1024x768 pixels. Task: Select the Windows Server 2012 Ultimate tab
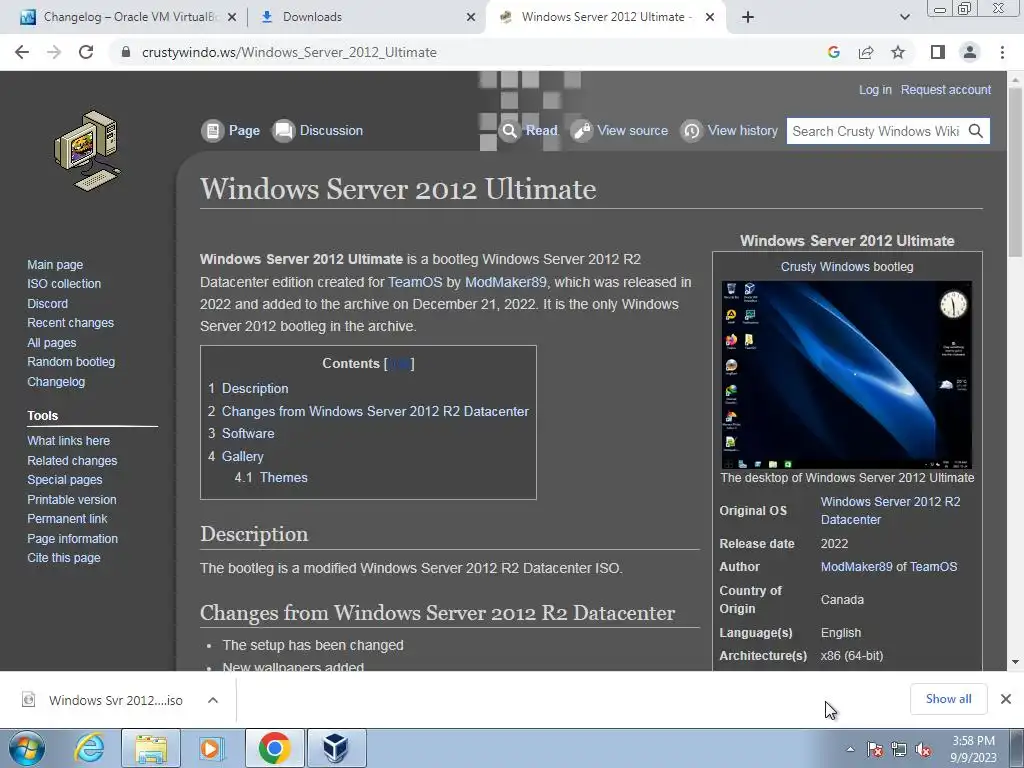coord(606,17)
